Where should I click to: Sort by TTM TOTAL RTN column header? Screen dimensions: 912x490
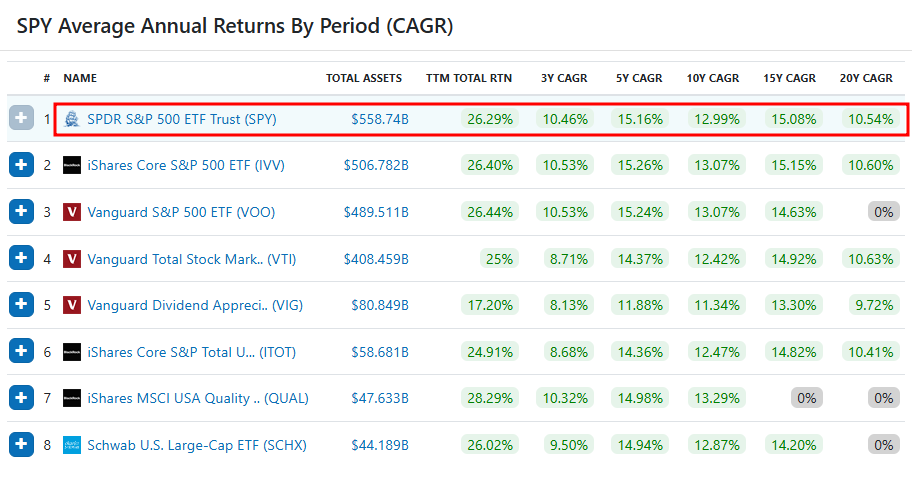pyautogui.click(x=469, y=78)
